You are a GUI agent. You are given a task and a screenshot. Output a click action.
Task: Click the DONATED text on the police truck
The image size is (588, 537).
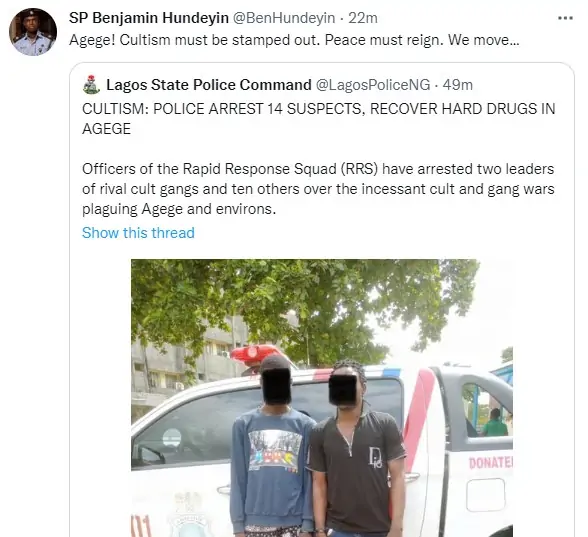coord(490,463)
